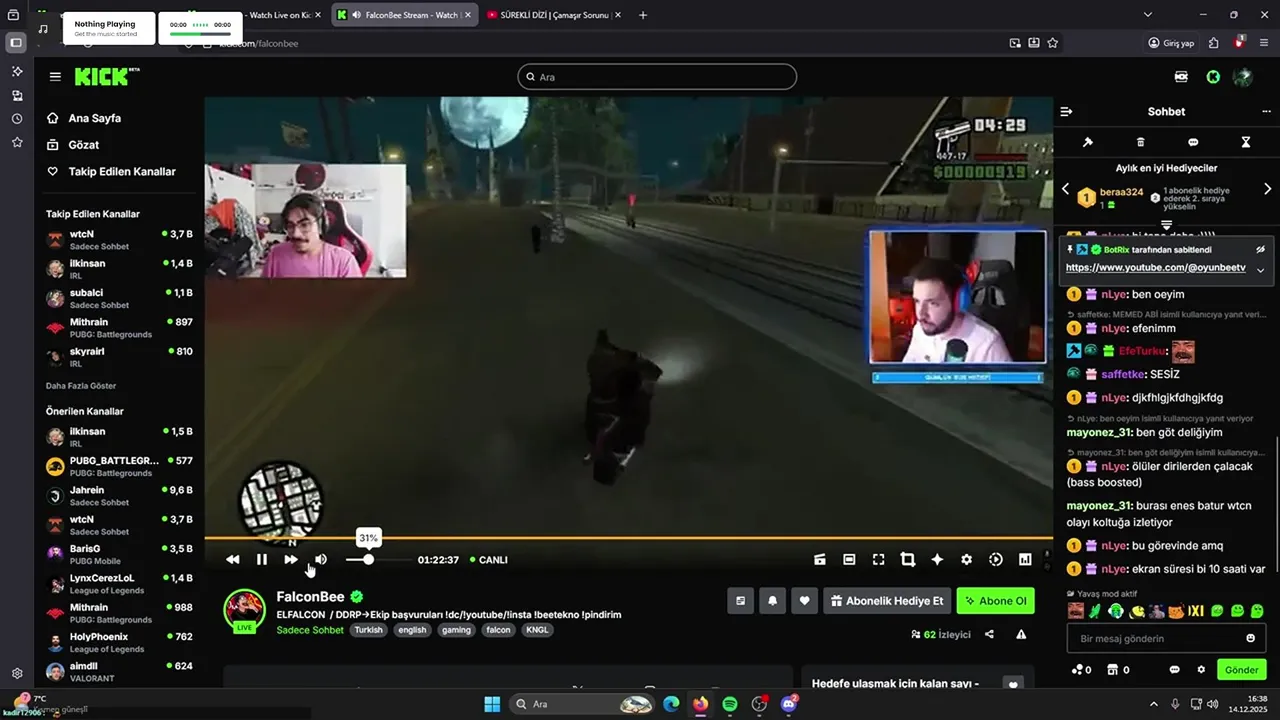Open the video player settings gear
The width and height of the screenshot is (1280, 720).
(x=966, y=560)
